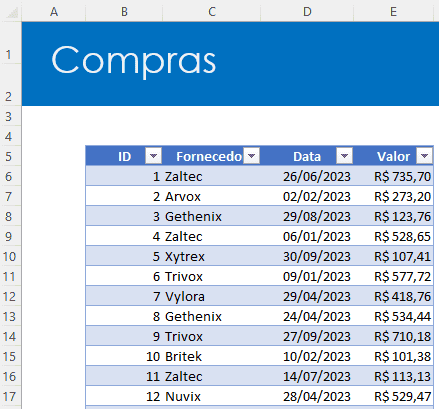Select the value R$ 107,41
The width and height of the screenshot is (439, 409).
point(393,256)
